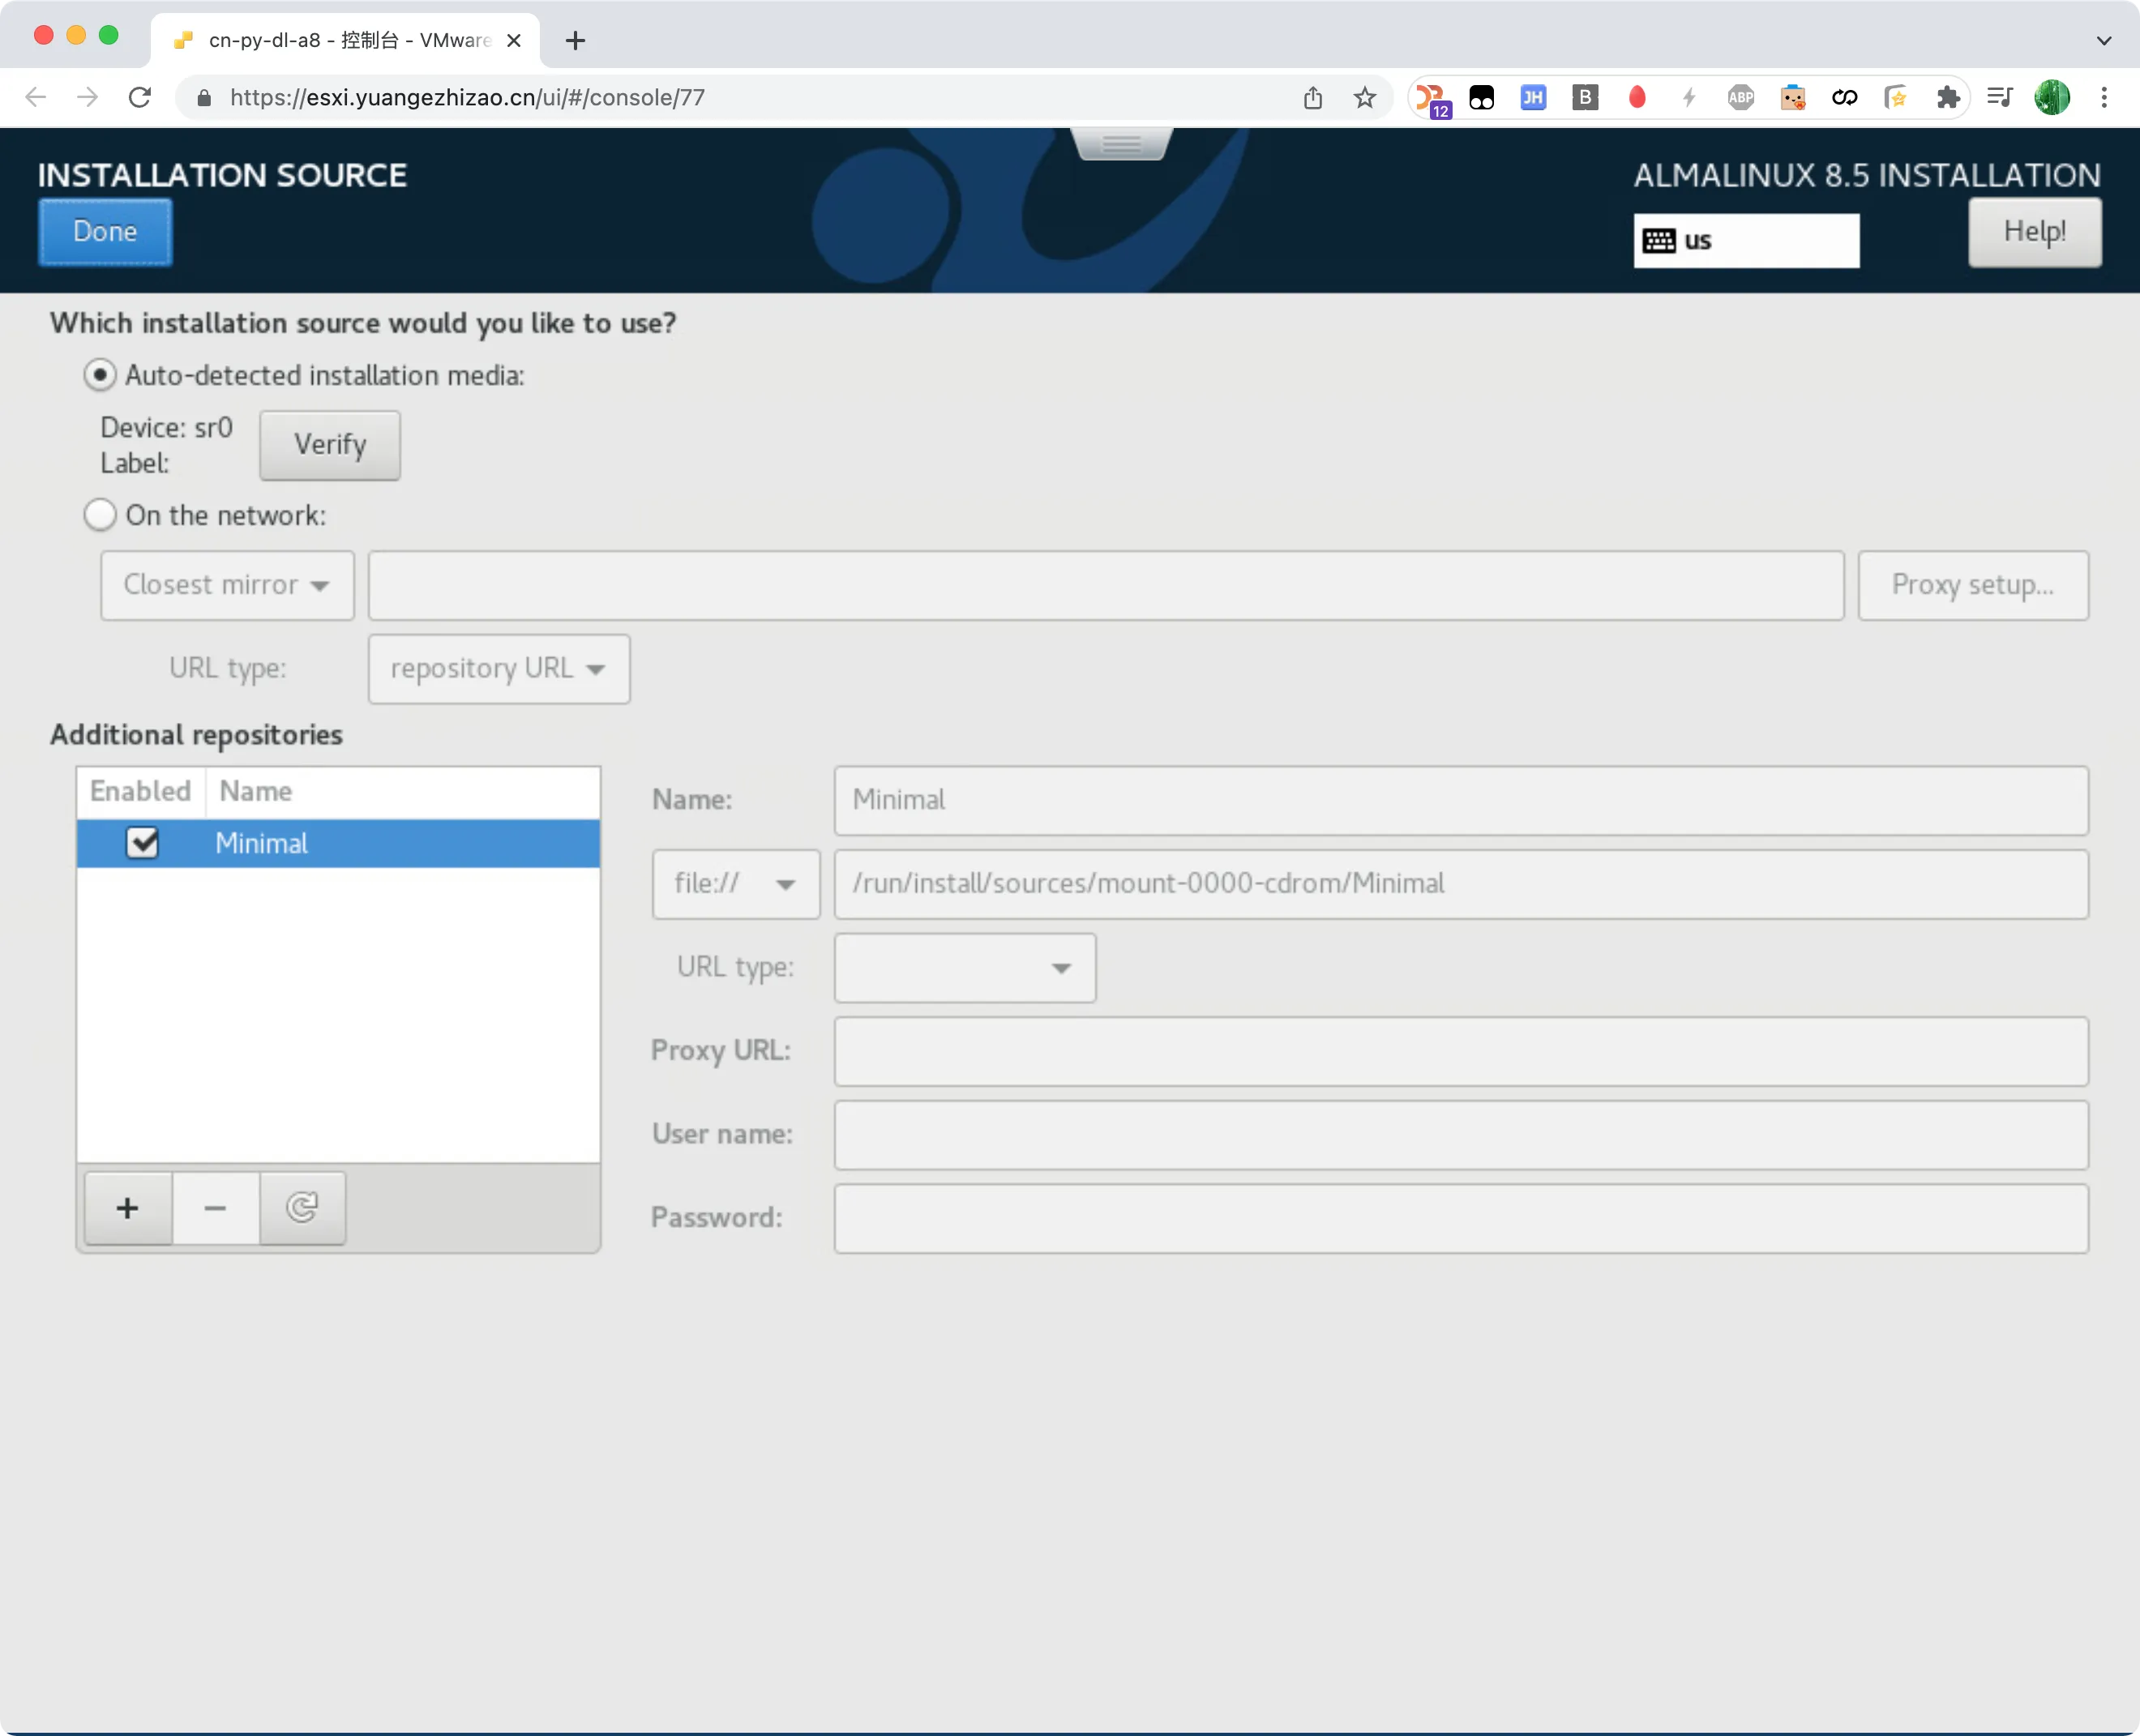The image size is (2140, 1736).
Task: Click the VMware console toolbar handle
Action: coord(1121,144)
